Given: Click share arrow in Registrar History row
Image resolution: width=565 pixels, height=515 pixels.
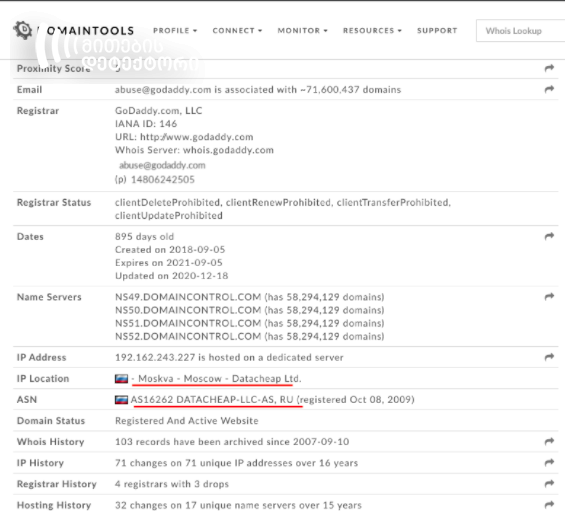Looking at the screenshot, I should (x=549, y=483).
